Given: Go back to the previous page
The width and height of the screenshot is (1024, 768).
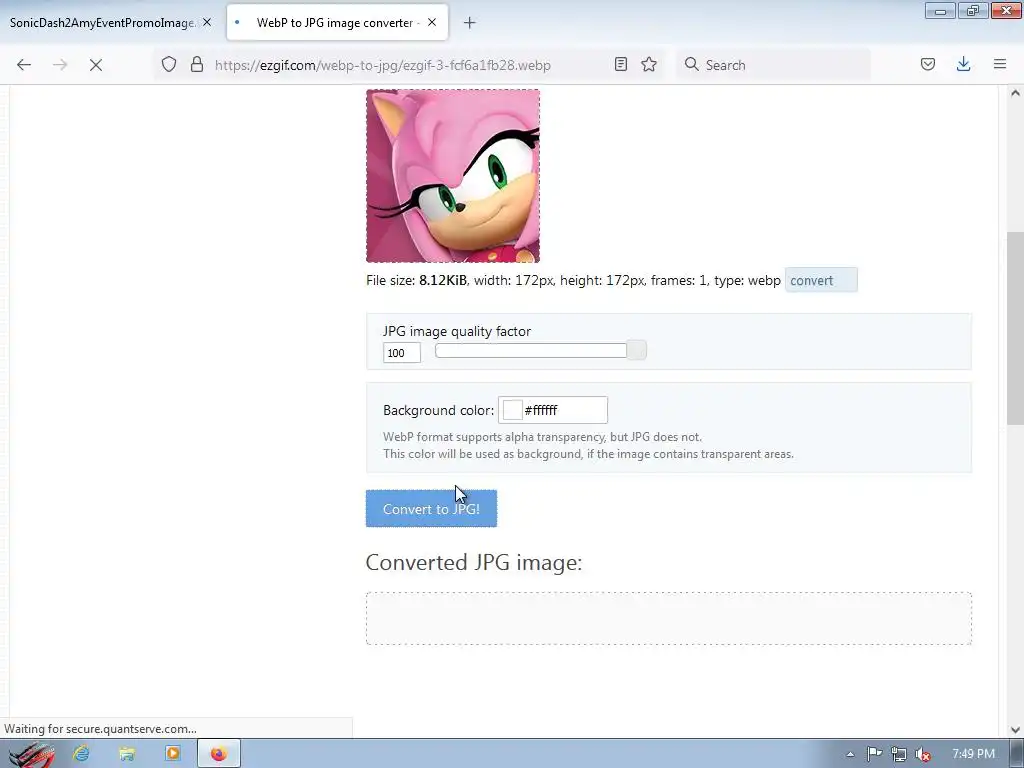Looking at the screenshot, I should coord(24,65).
